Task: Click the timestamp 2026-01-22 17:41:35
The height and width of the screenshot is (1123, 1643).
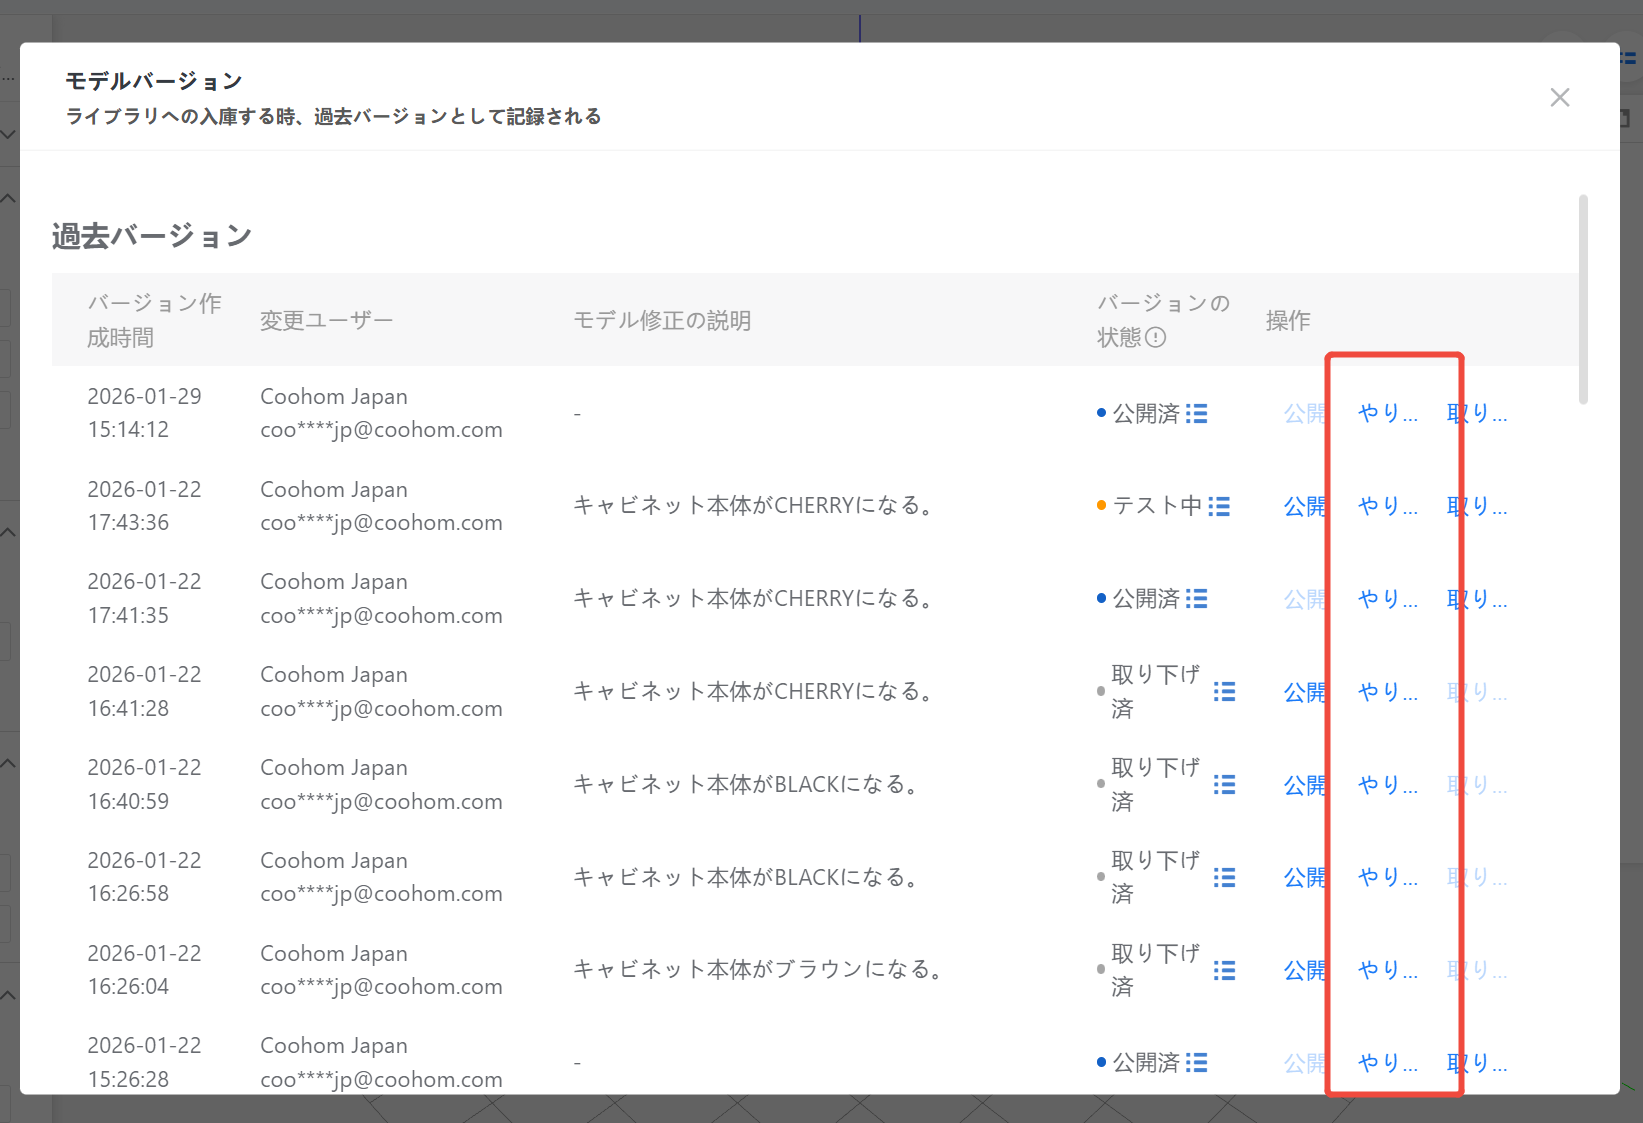Action: pos(144,598)
